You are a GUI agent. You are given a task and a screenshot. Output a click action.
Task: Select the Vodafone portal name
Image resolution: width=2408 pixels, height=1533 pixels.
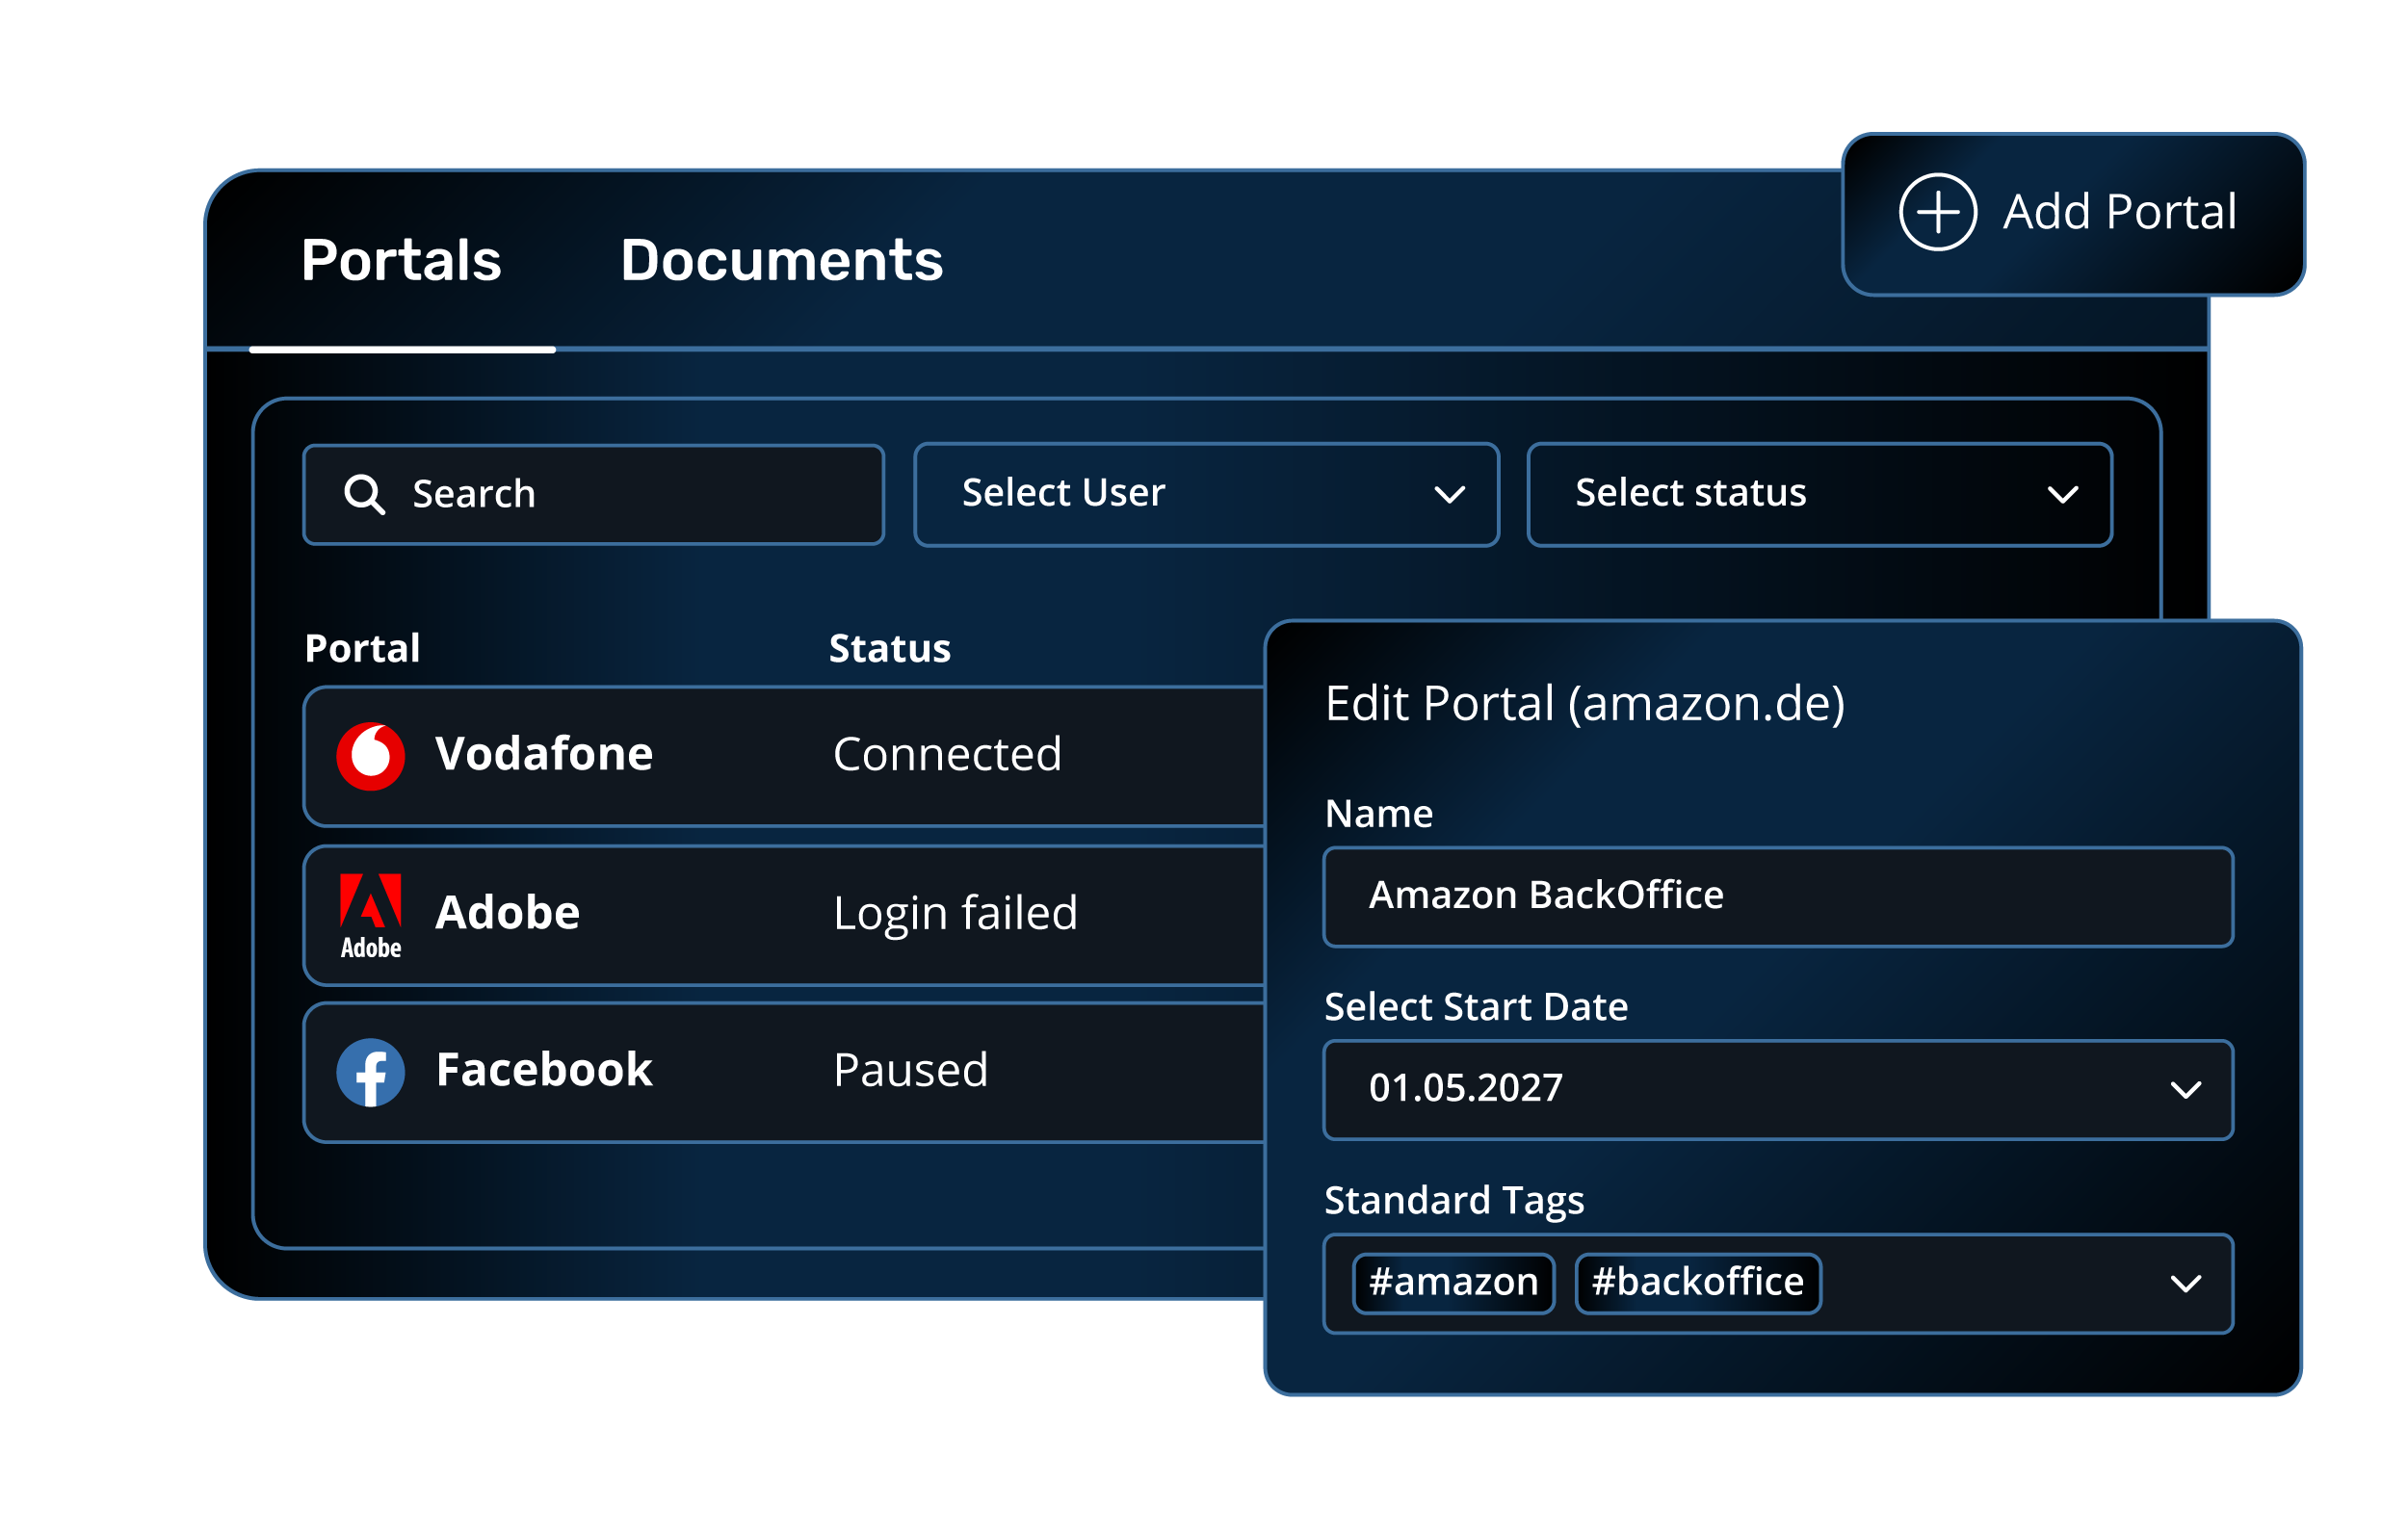pos(544,753)
